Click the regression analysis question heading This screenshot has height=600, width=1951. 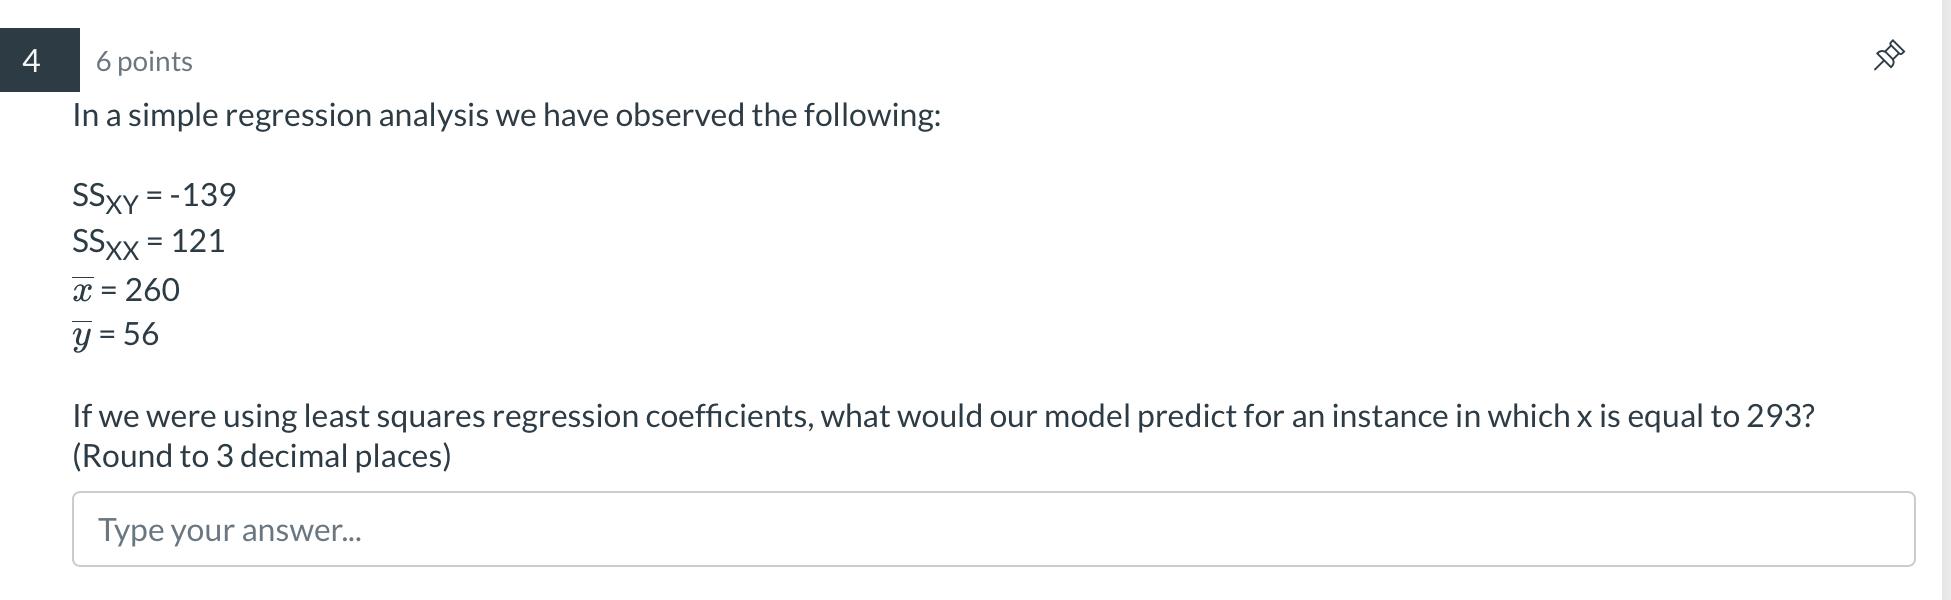506,115
